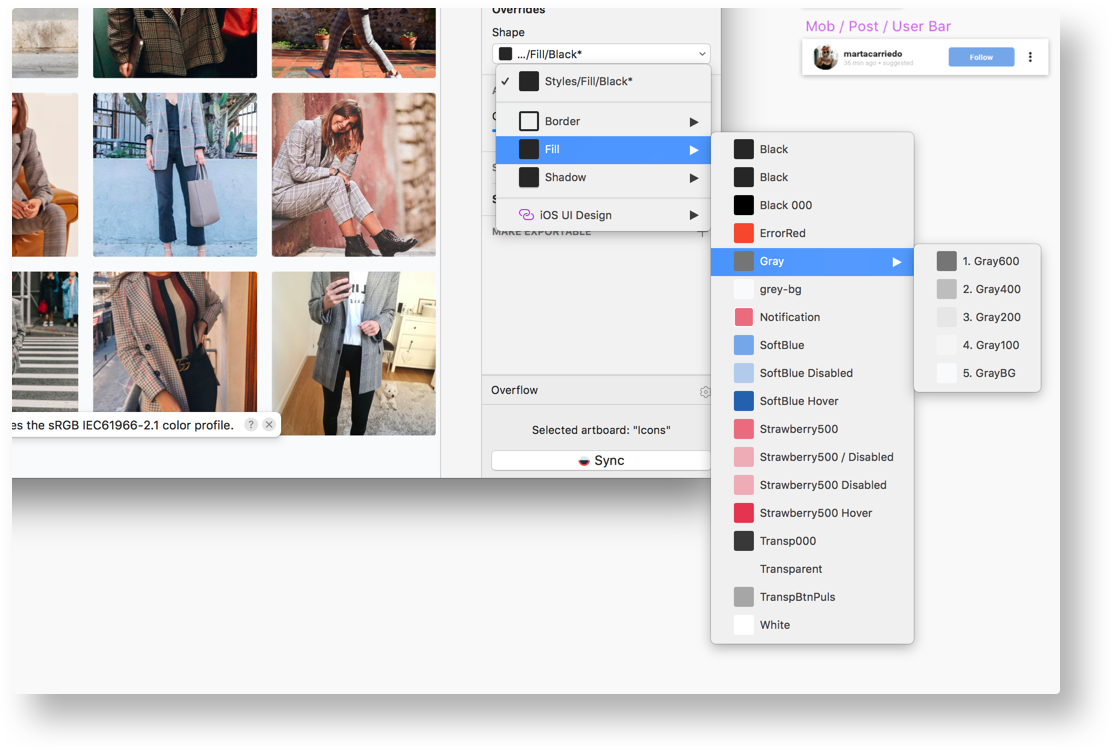Close the sRGB color profile notice
Screen dimensions: 1112x750
coord(269,425)
